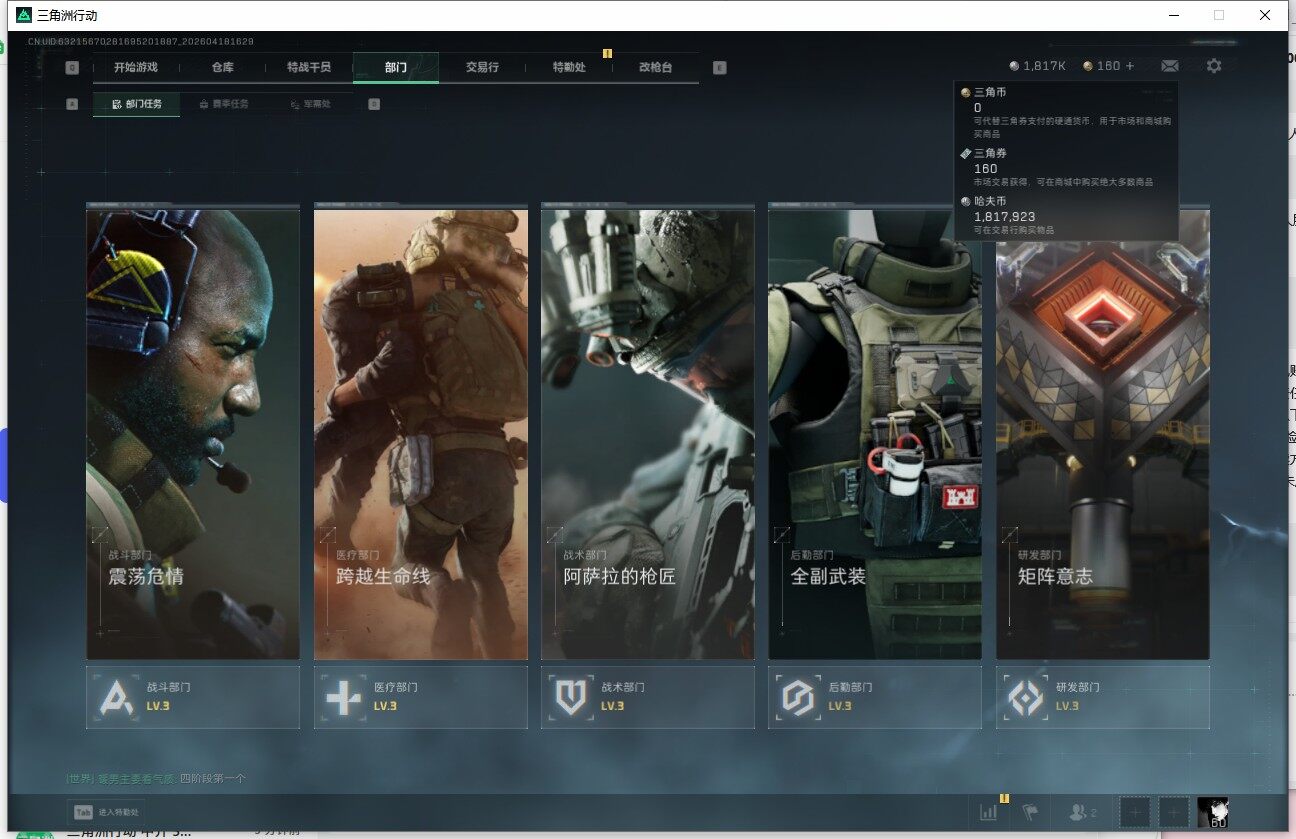Open the settings gear icon
The image size is (1296, 839).
point(1214,66)
